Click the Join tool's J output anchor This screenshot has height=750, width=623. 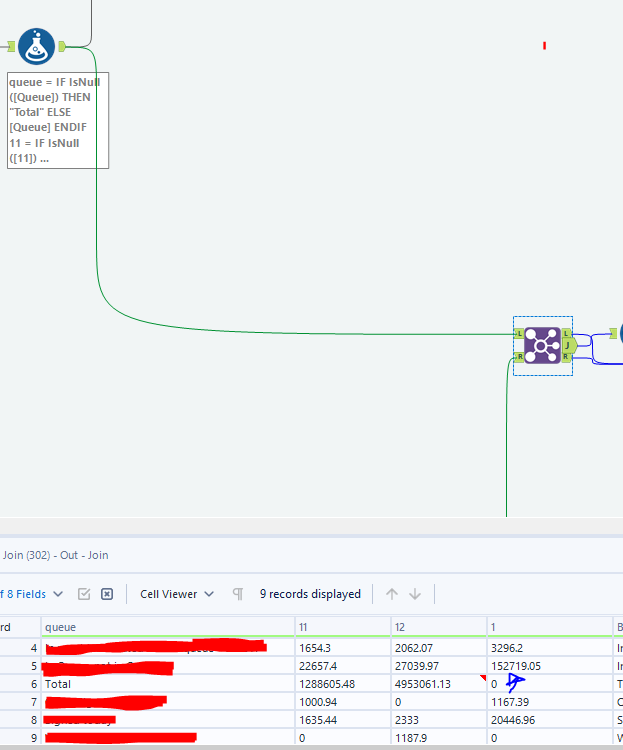pyautogui.click(x=568, y=345)
